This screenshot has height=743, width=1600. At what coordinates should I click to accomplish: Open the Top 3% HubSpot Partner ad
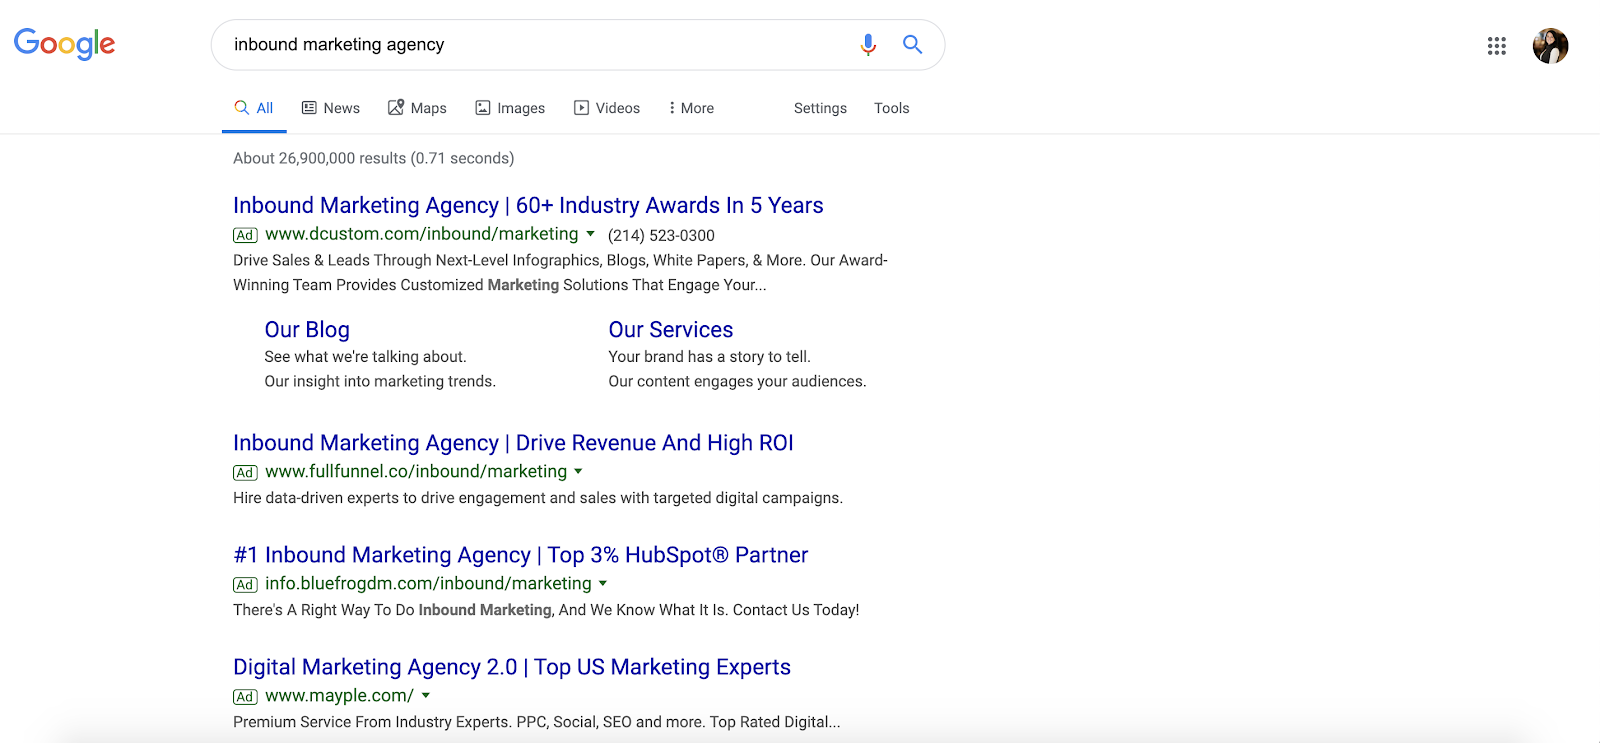tap(520, 555)
